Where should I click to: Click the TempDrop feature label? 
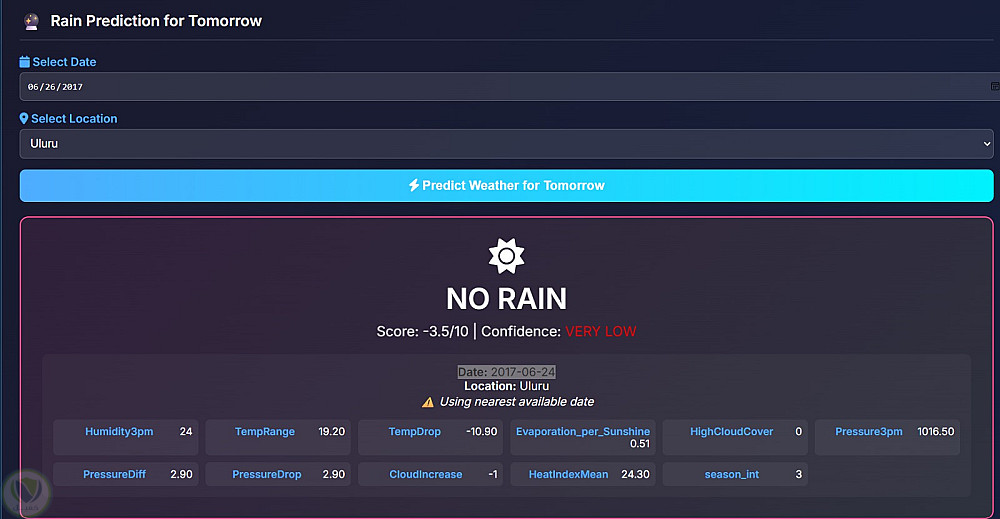415,432
